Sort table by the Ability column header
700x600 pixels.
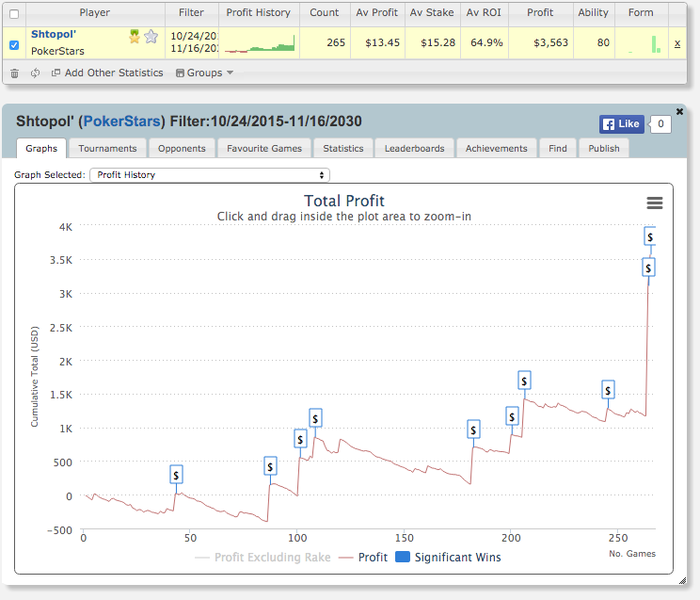point(593,12)
